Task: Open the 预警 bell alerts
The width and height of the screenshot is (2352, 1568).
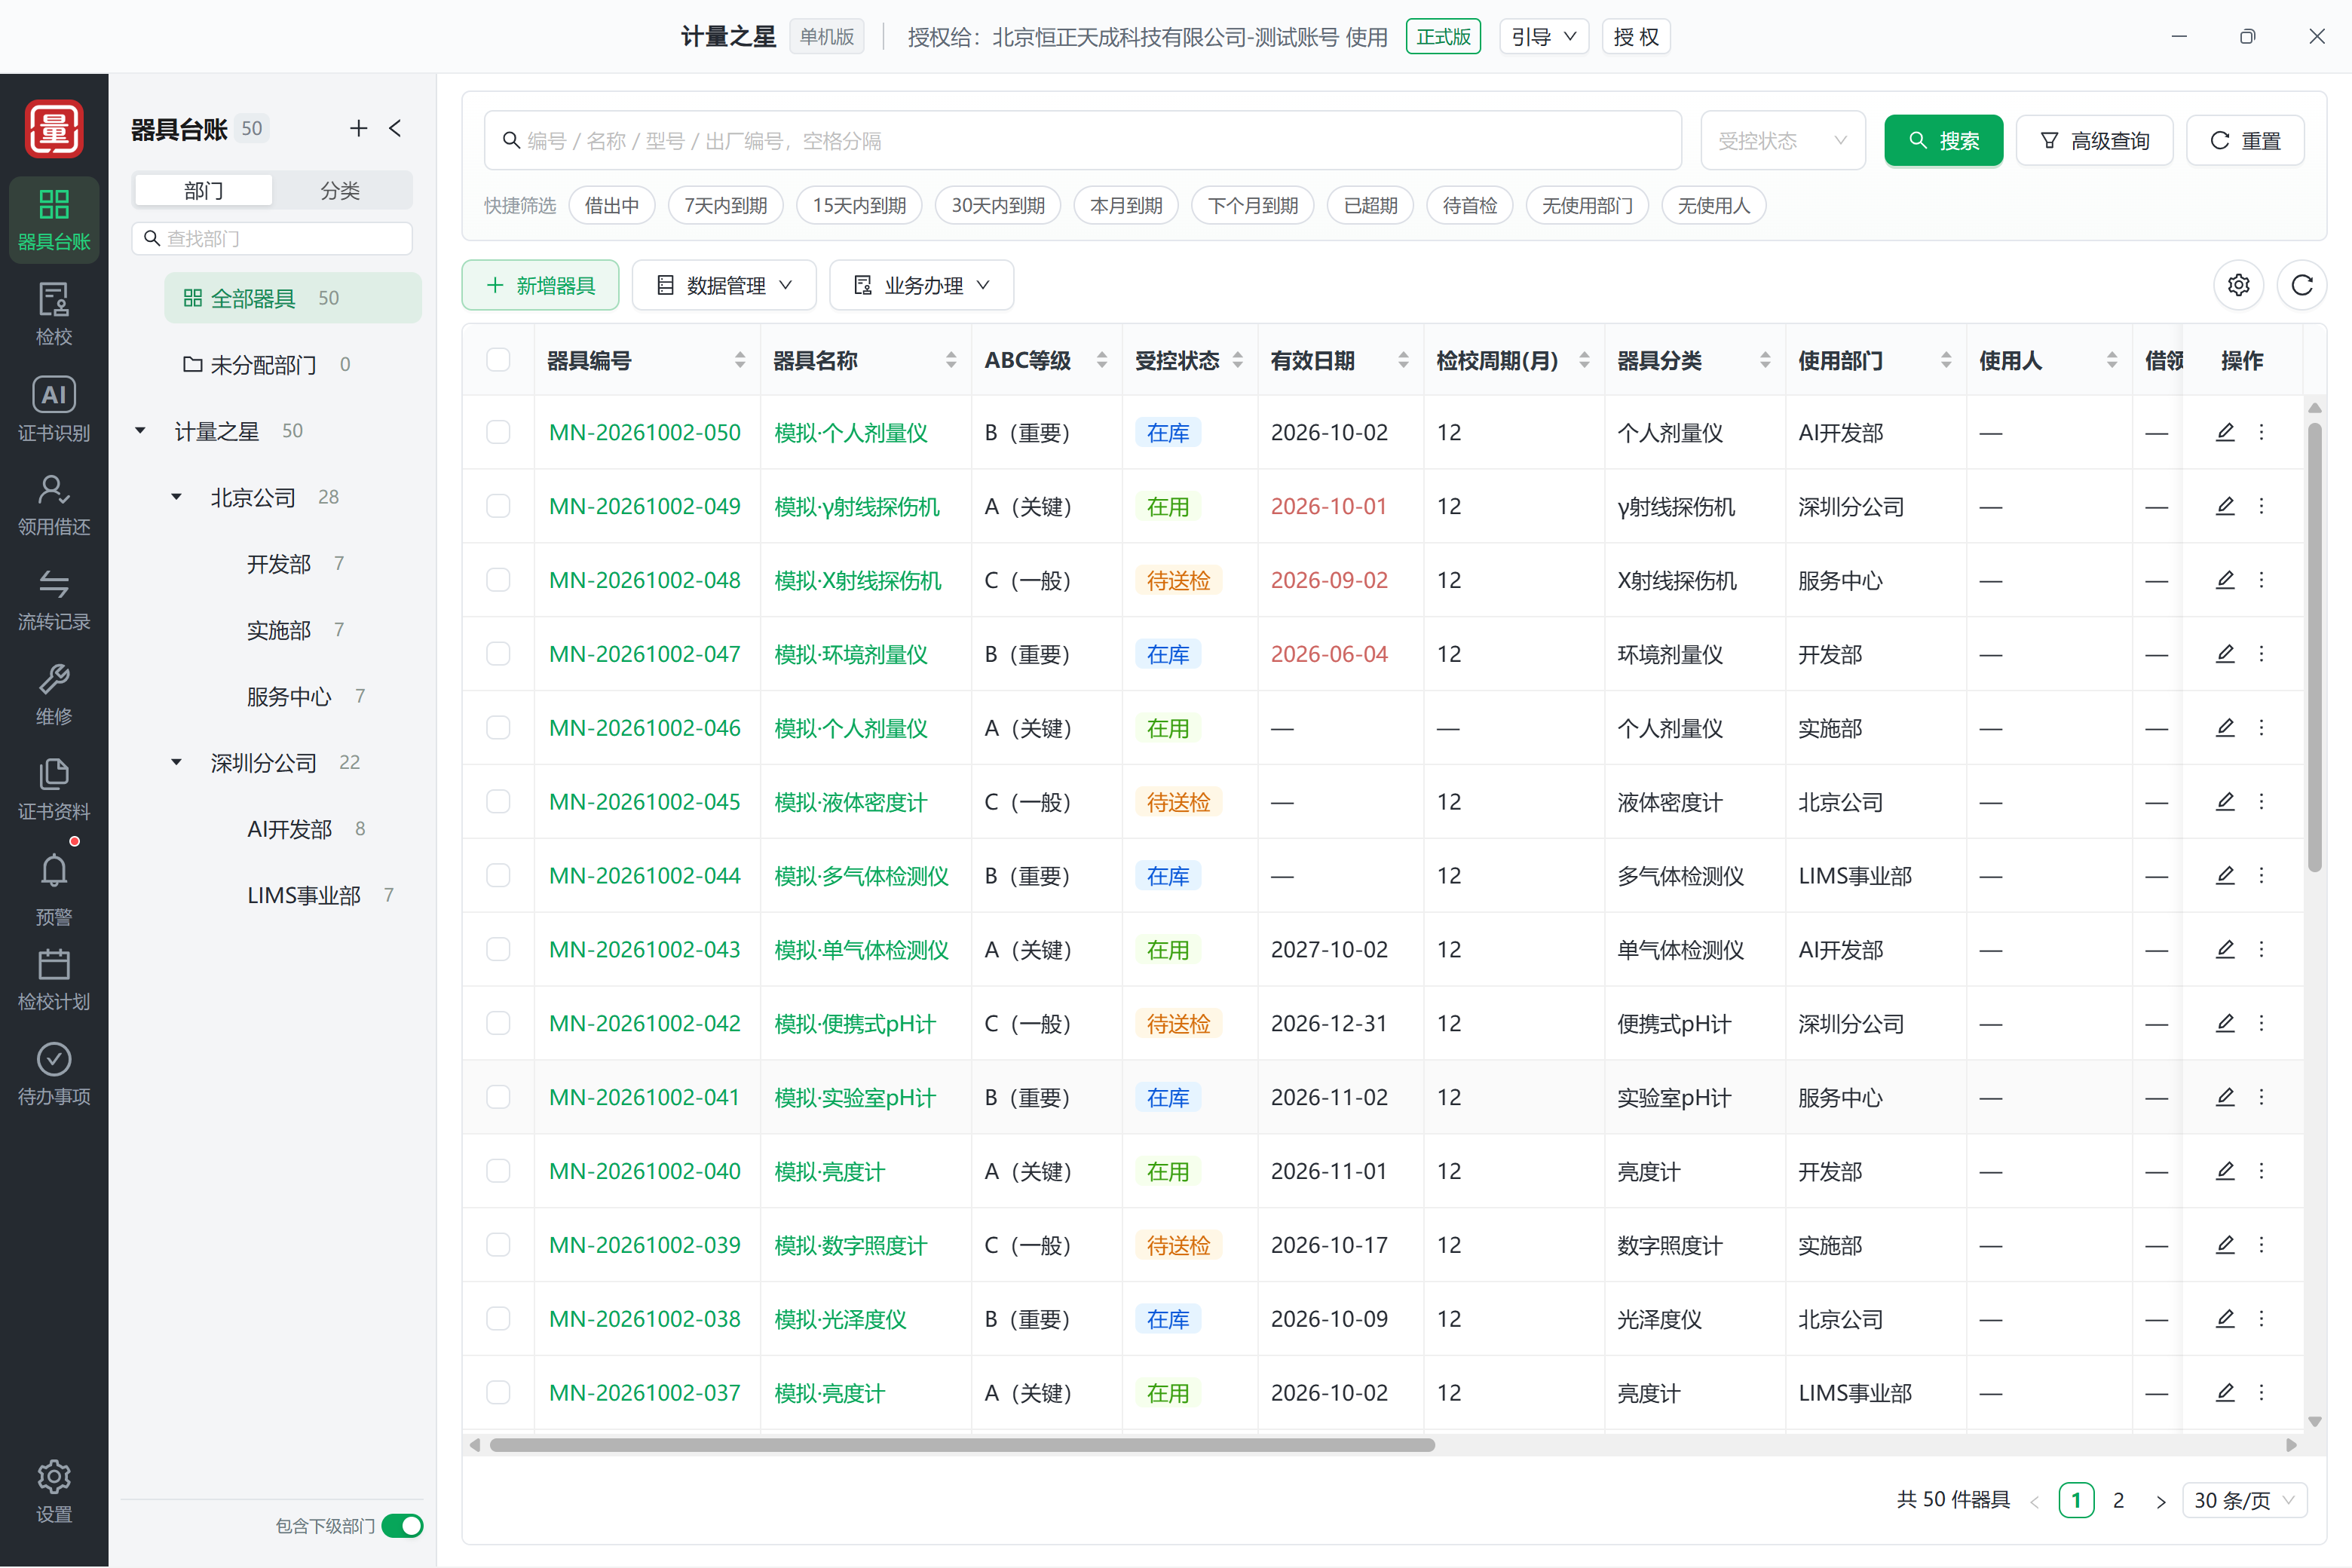Action: (54, 889)
